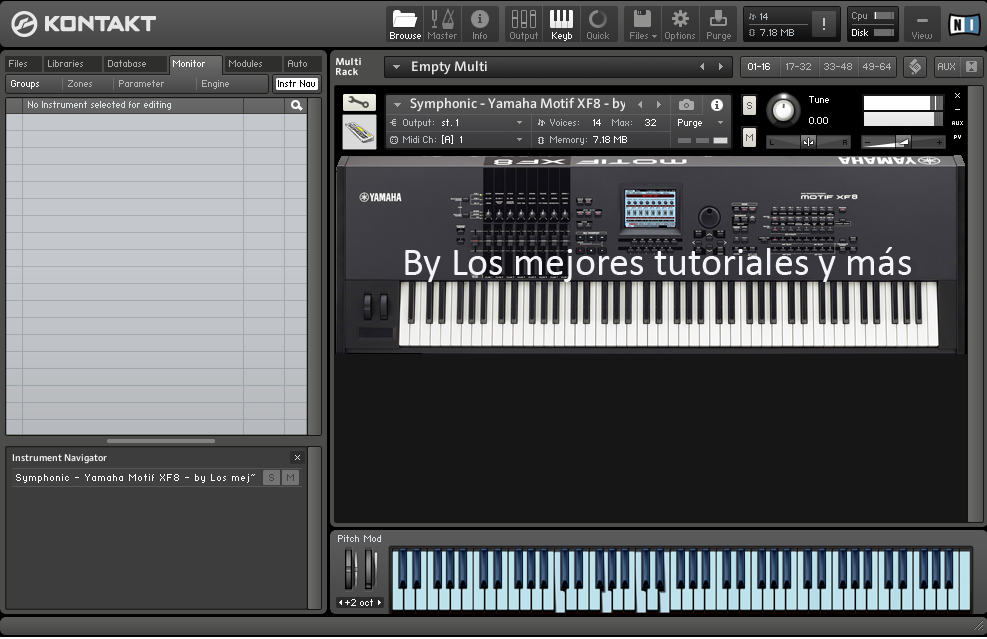Shift keyboard octave down arrow
The image size is (987, 639).
click(x=341, y=602)
